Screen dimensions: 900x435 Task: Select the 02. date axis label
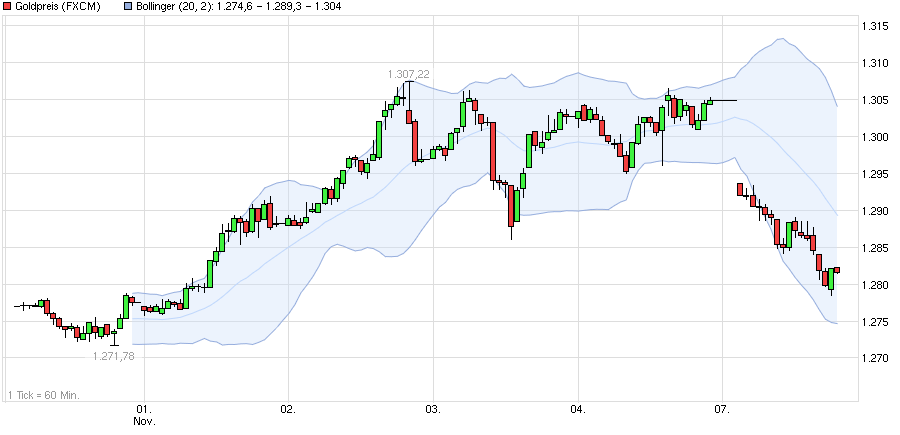coord(288,409)
